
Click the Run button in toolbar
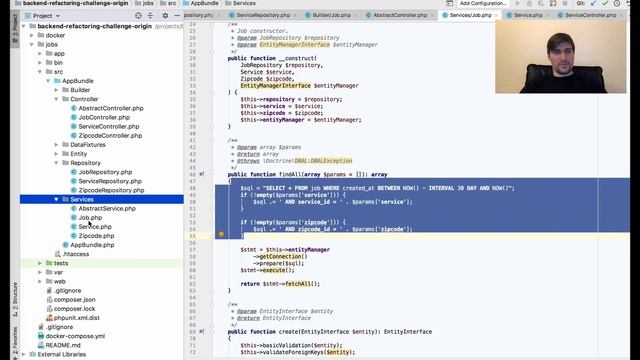pos(518,3)
